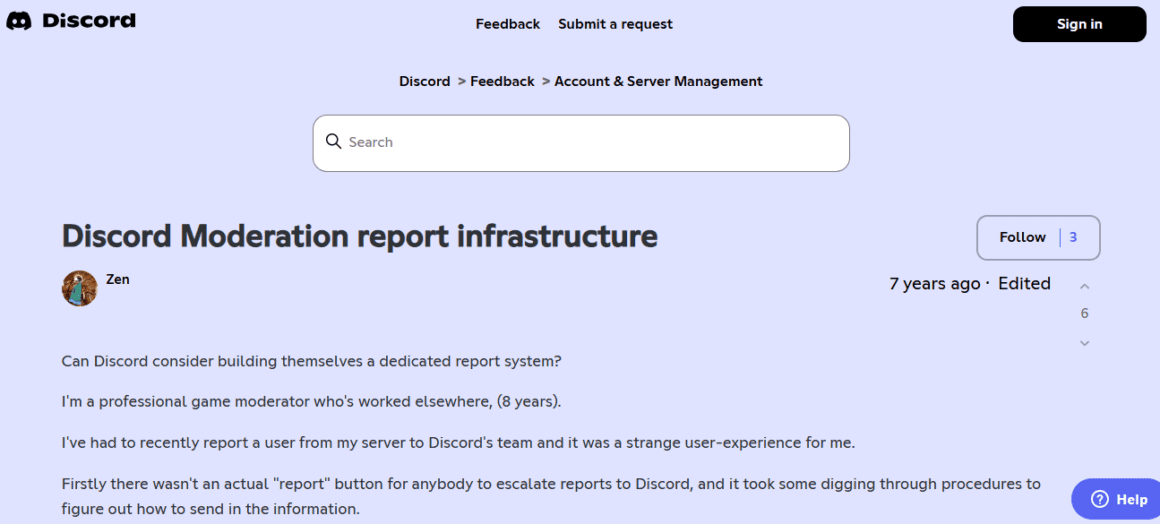1160x524 pixels.
Task: Downvote the post with the down arrow
Action: click(1085, 343)
